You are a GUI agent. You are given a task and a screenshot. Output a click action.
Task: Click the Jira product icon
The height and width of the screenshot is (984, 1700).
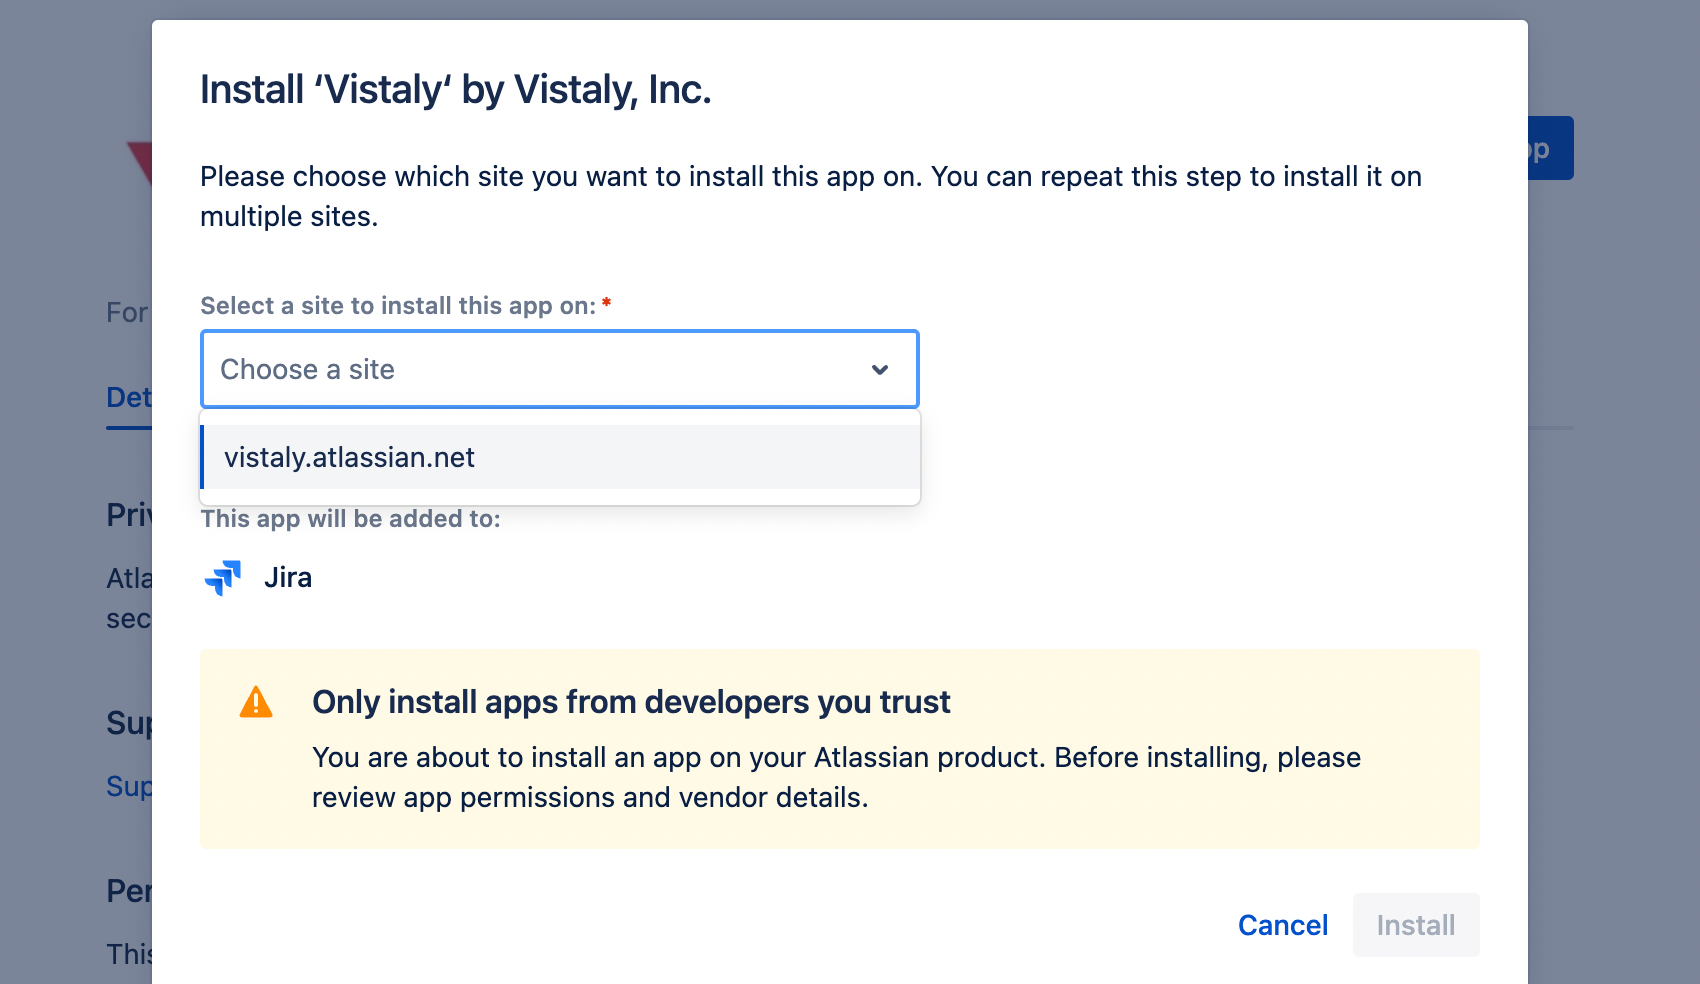point(223,578)
